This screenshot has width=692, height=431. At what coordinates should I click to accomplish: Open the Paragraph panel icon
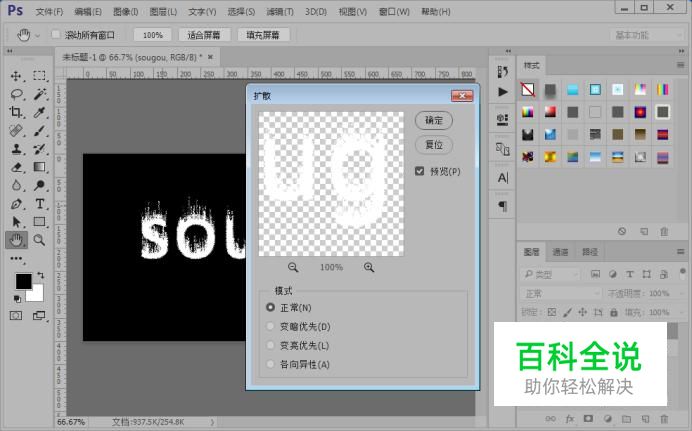pos(503,206)
